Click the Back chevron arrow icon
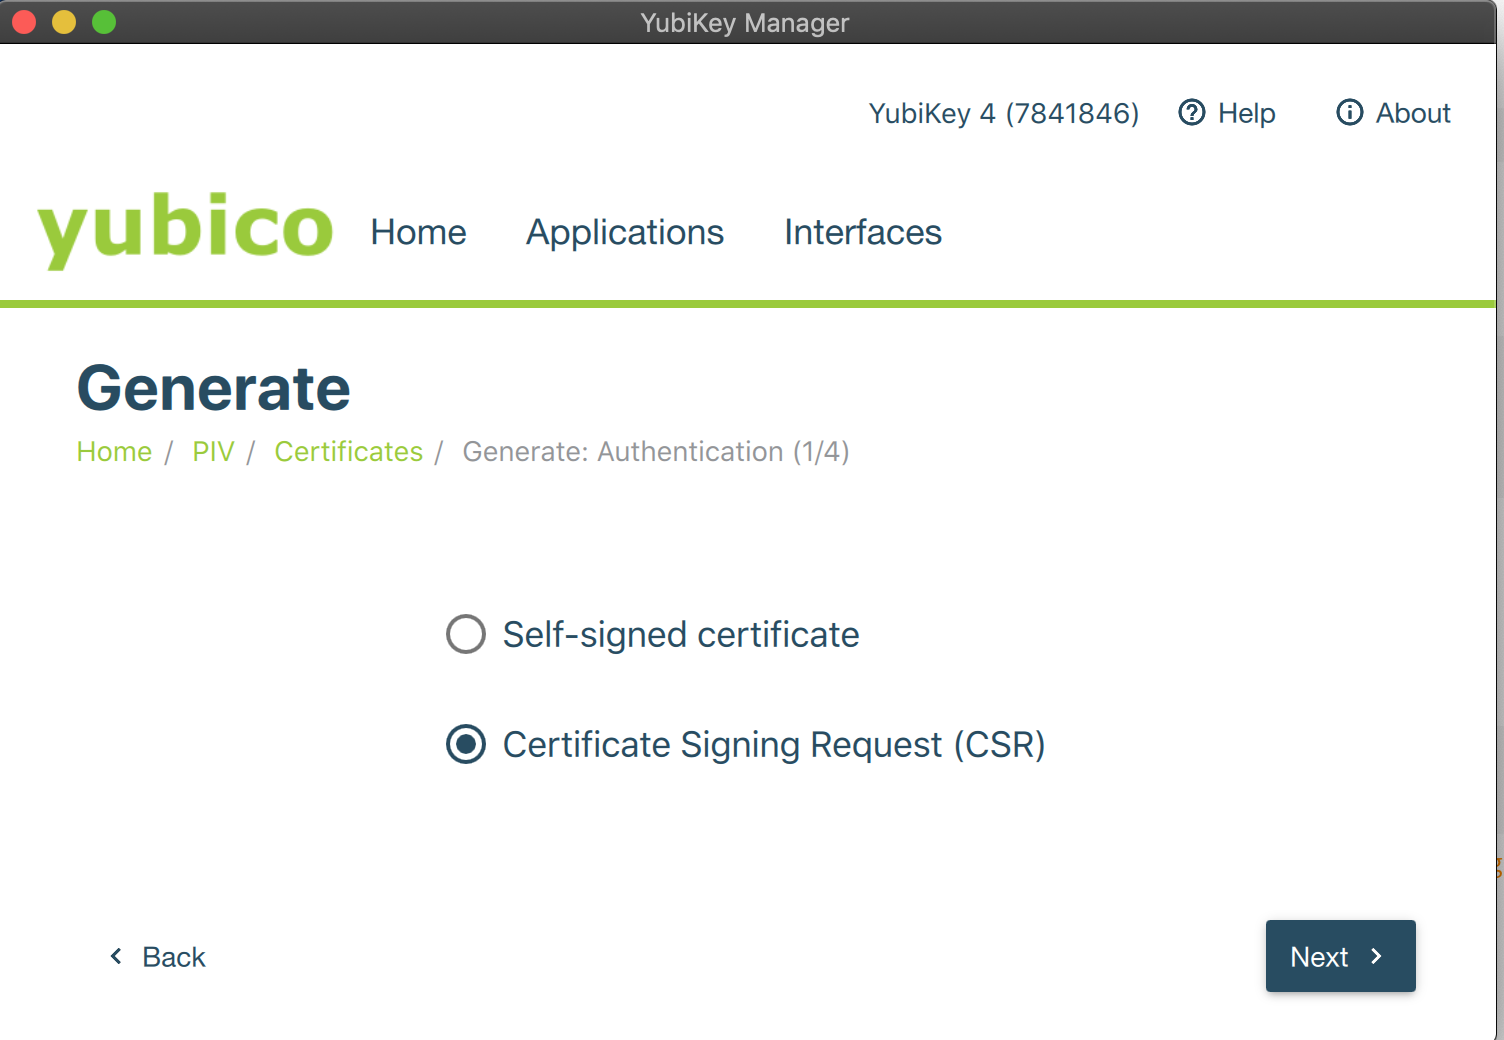This screenshot has height=1040, width=1504. 116,957
